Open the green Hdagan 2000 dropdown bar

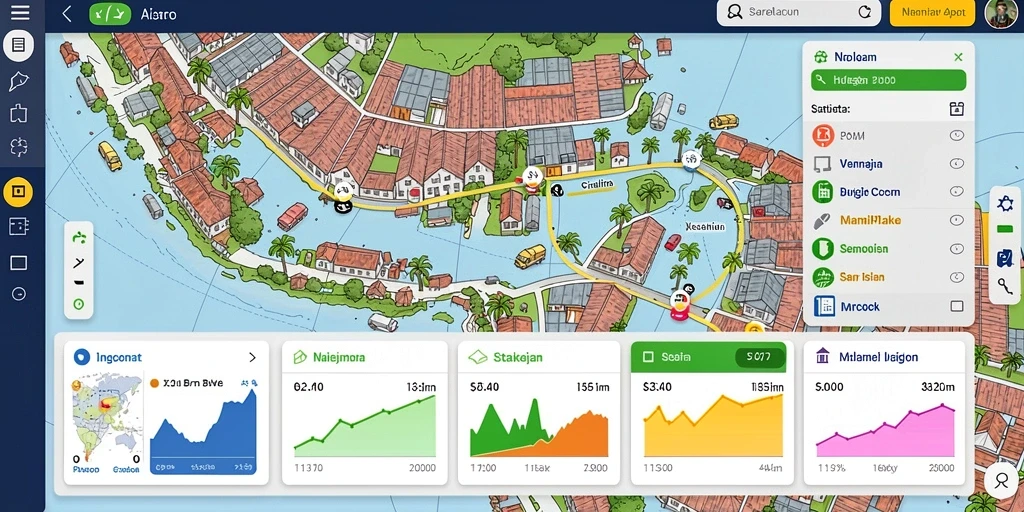coord(888,80)
